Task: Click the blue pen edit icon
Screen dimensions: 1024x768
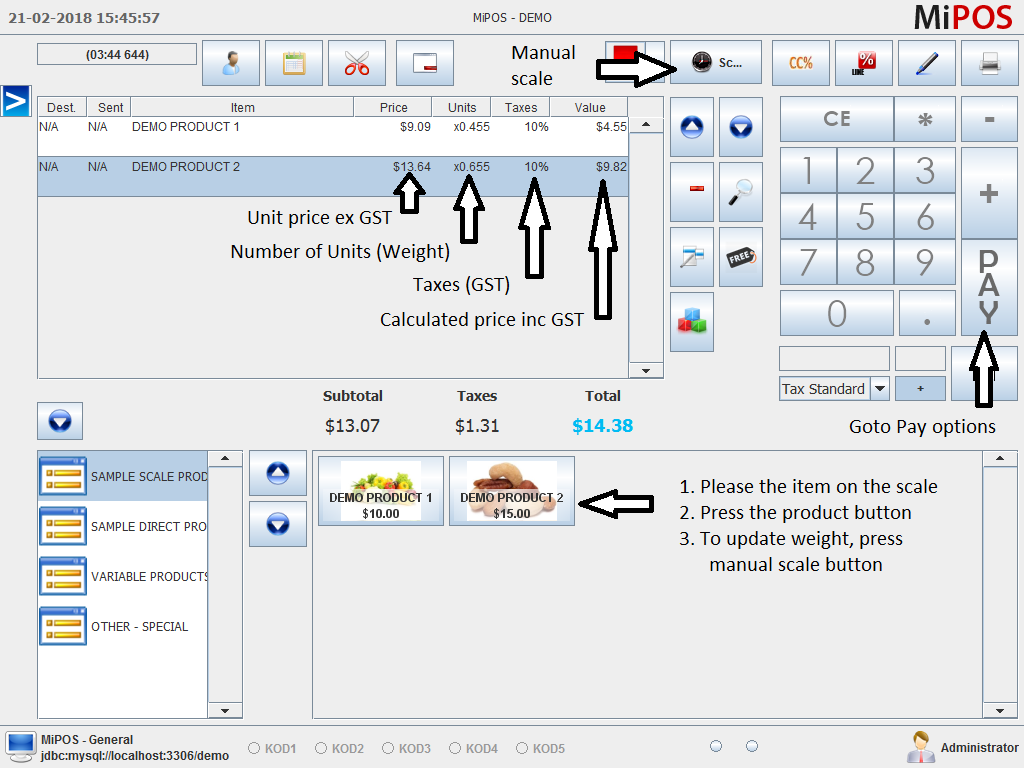Action: click(927, 63)
